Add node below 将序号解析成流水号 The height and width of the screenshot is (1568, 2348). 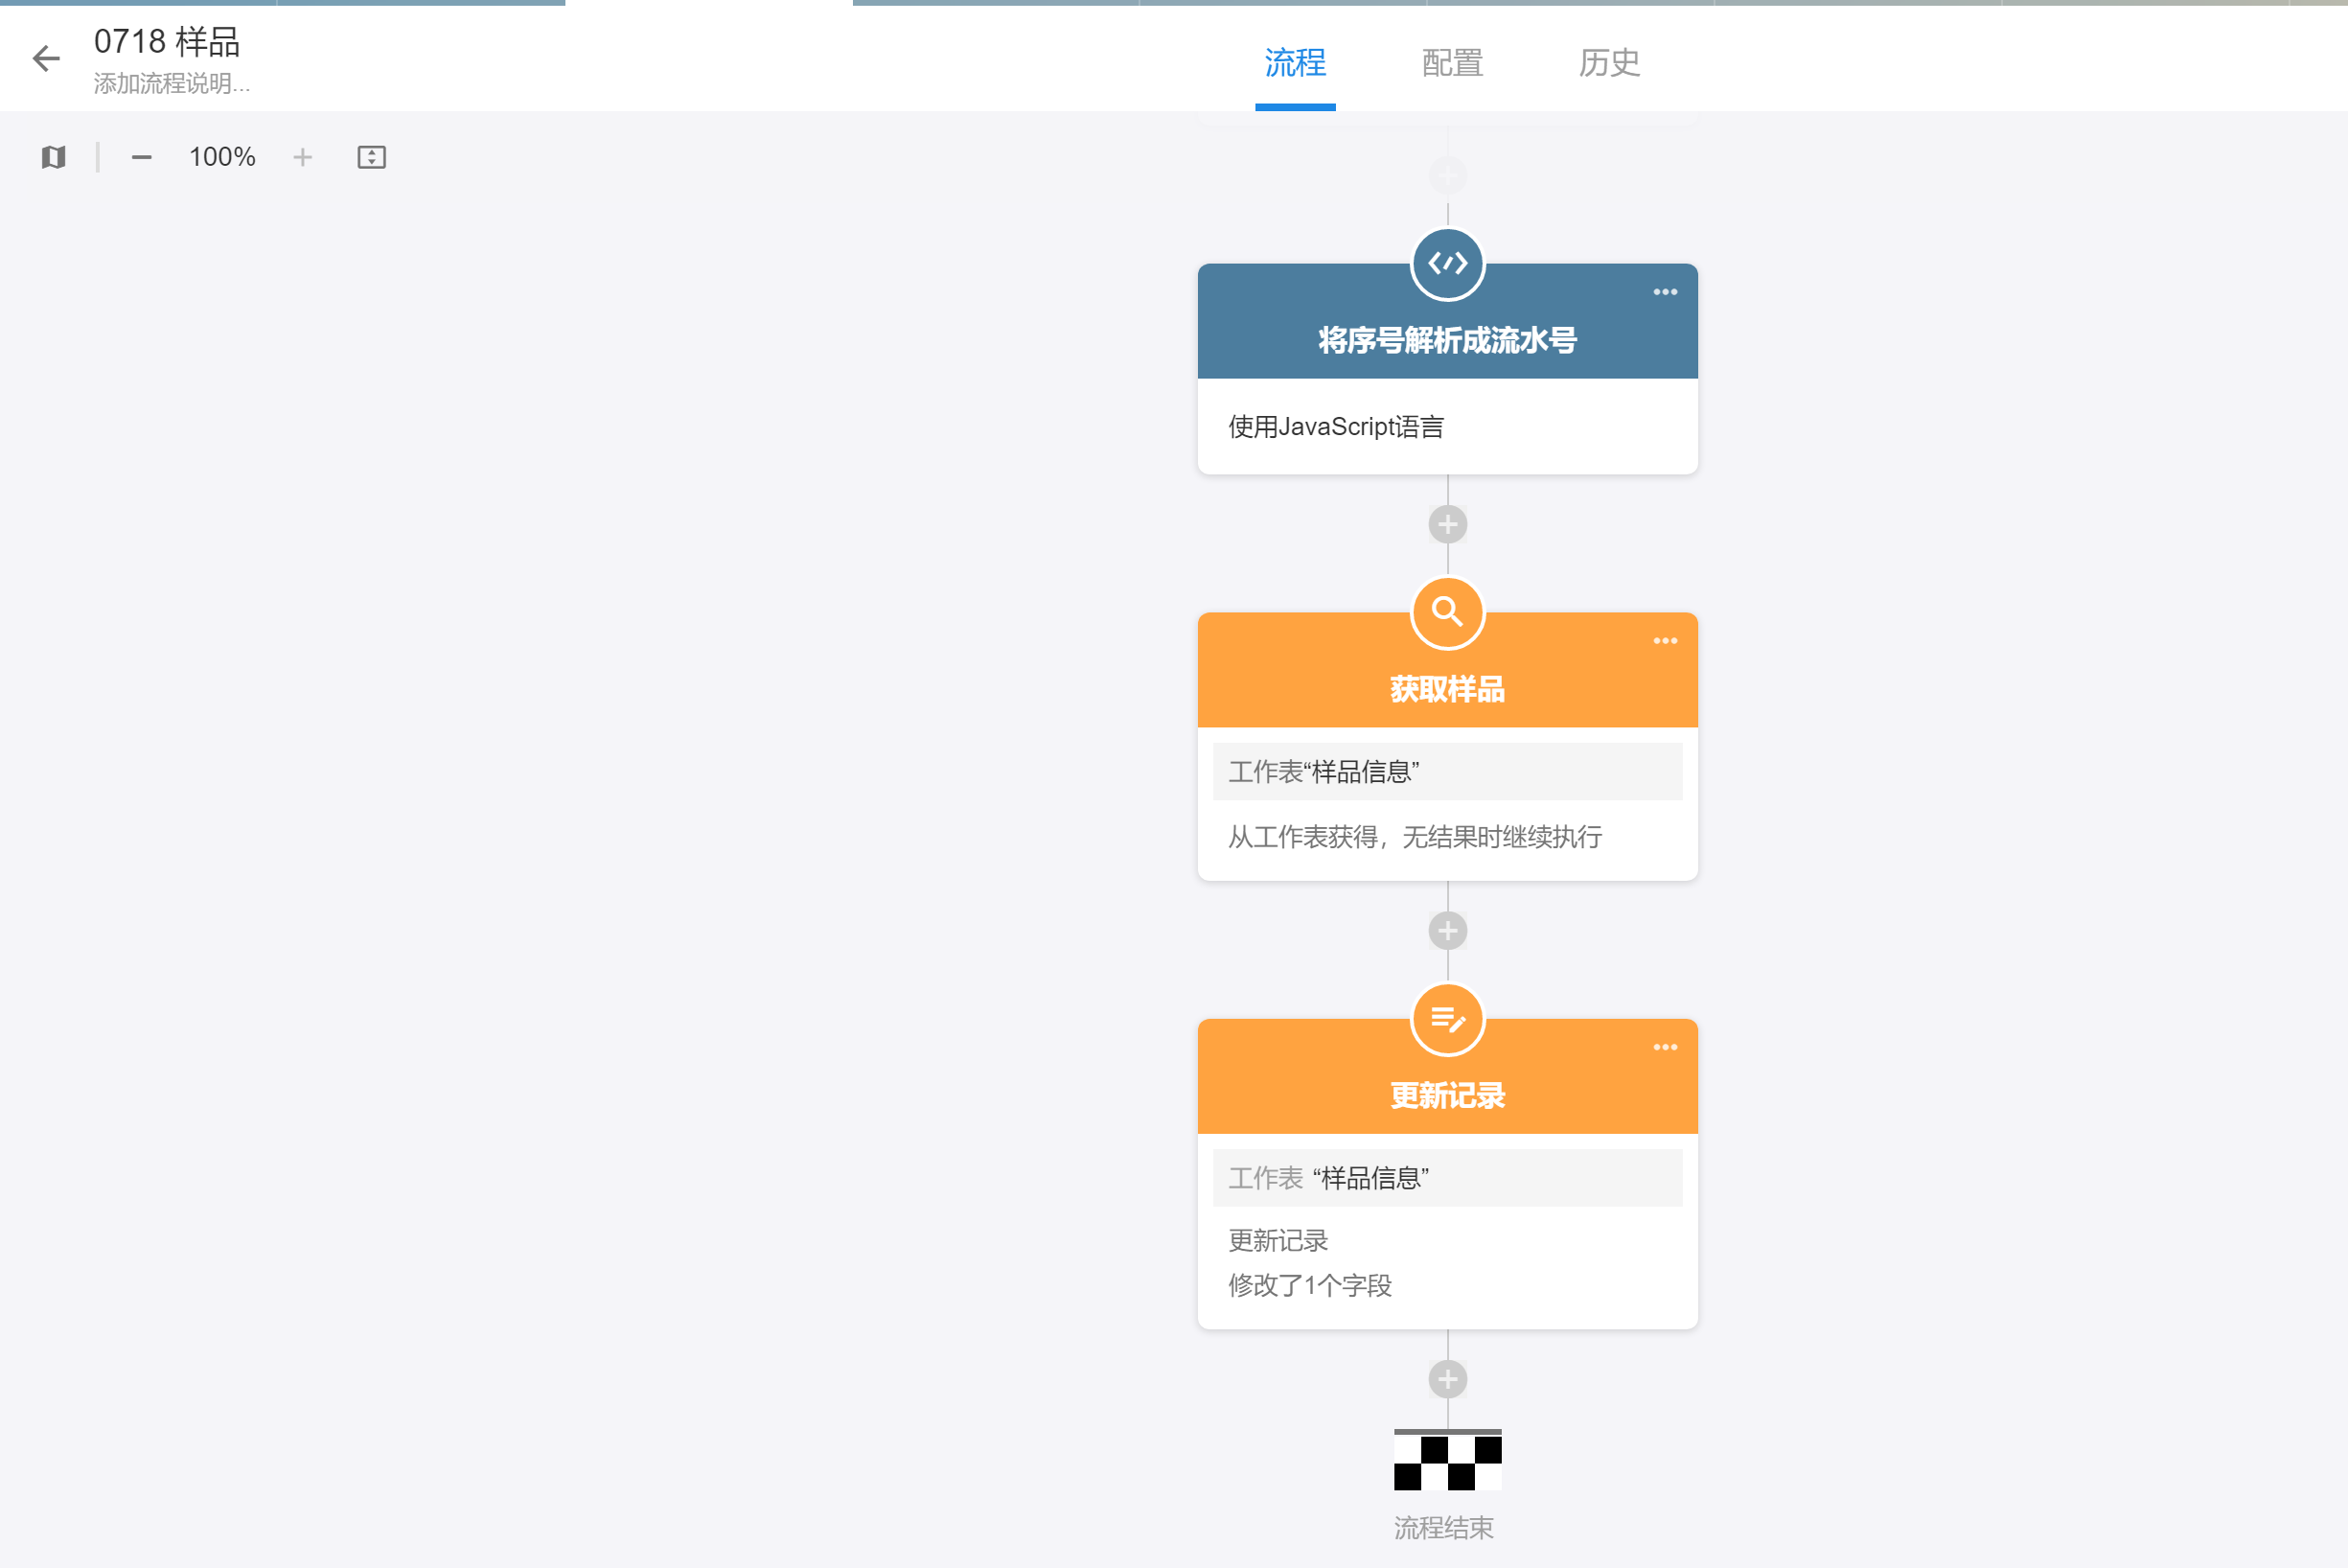[1447, 524]
